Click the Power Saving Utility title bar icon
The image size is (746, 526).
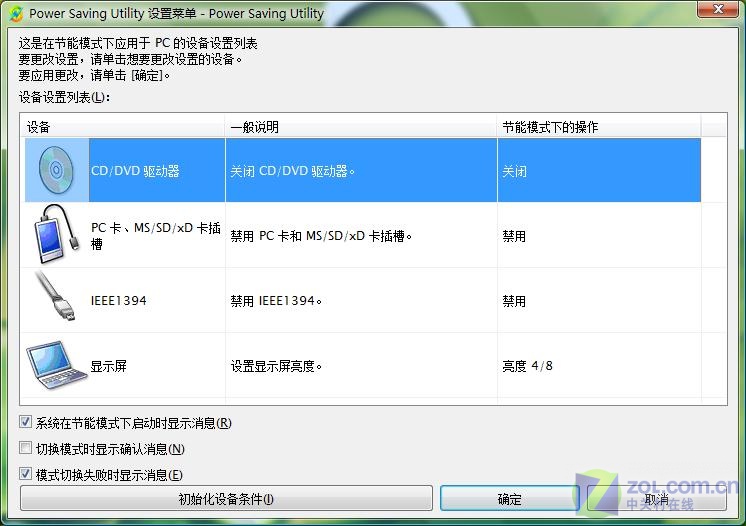click(x=16, y=13)
